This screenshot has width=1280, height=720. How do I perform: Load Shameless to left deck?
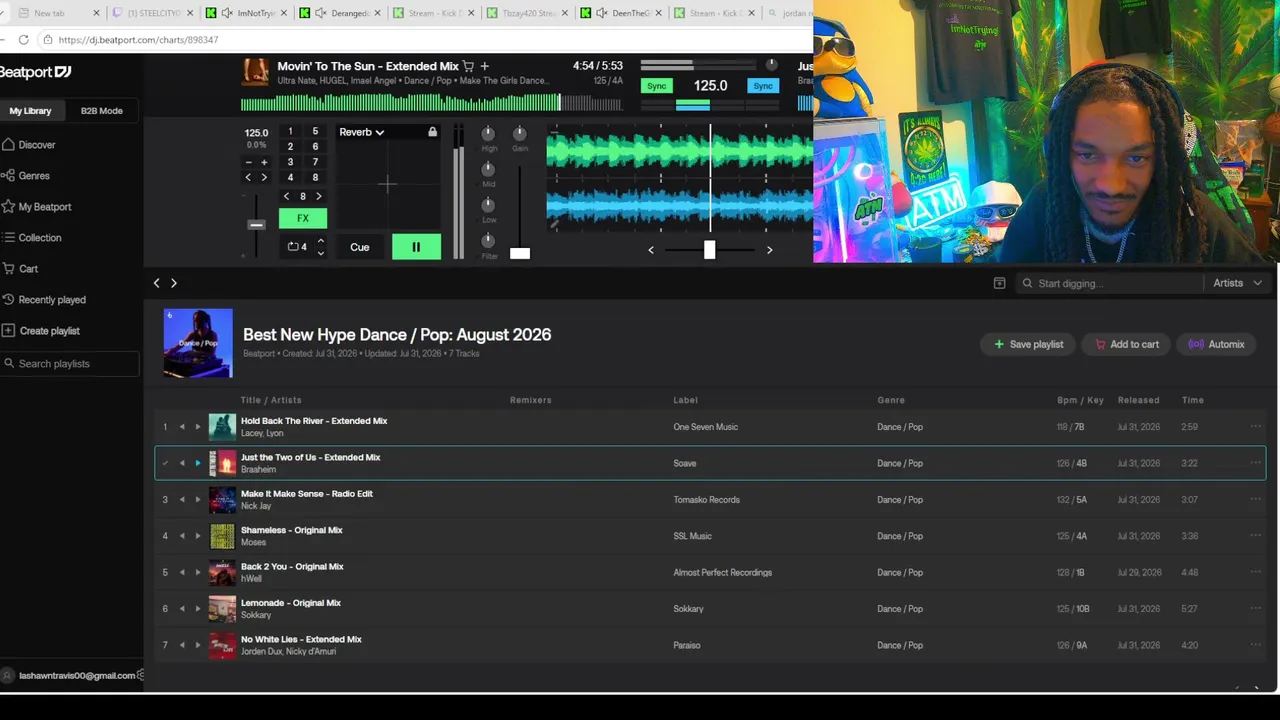point(182,536)
